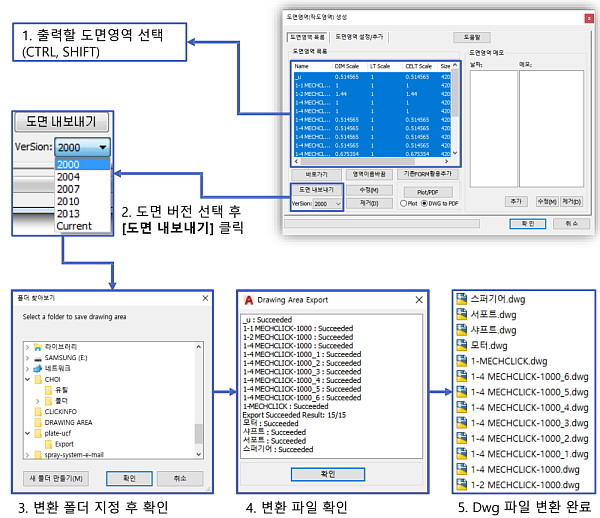Click the CLICKINFO folder icon

[x=38, y=412]
